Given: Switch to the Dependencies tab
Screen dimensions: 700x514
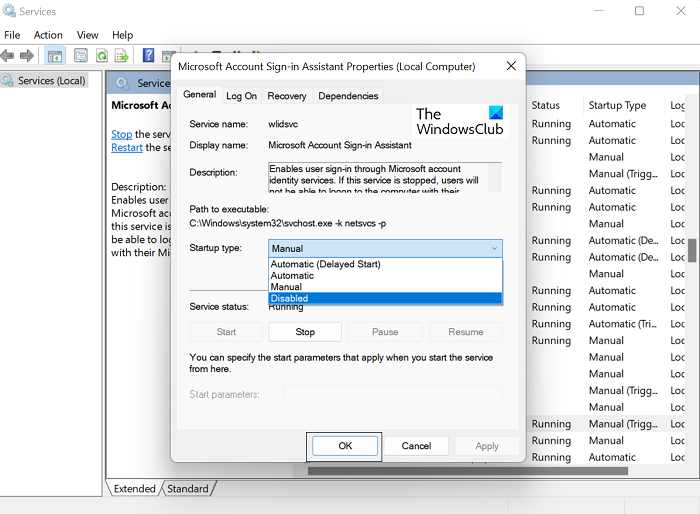Looking at the screenshot, I should point(348,96).
